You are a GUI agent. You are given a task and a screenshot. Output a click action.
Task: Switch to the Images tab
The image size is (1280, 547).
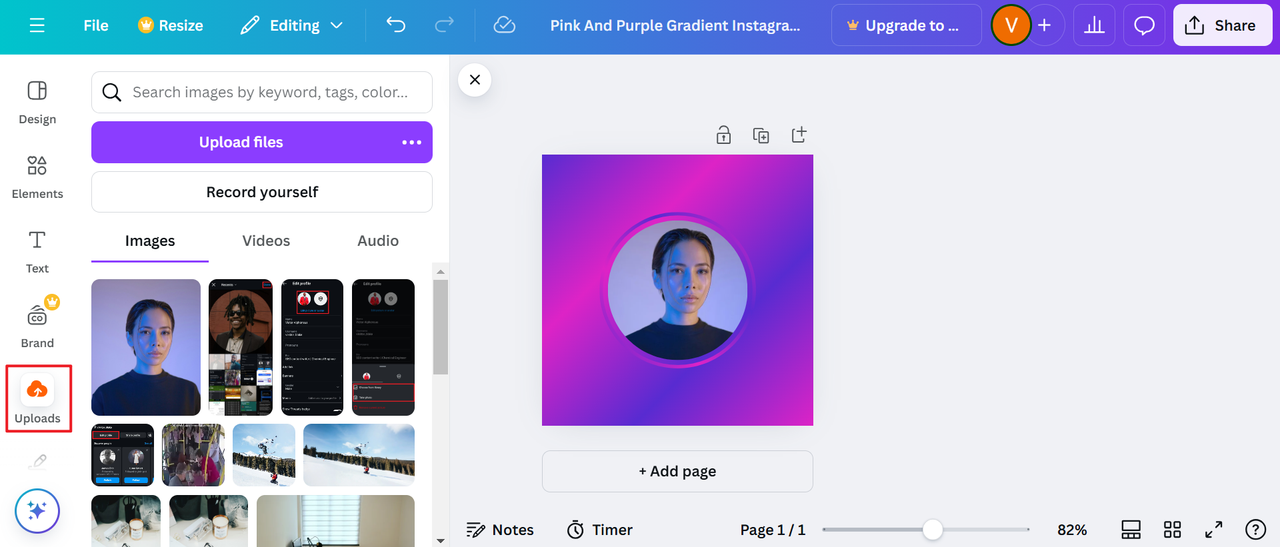pos(150,241)
